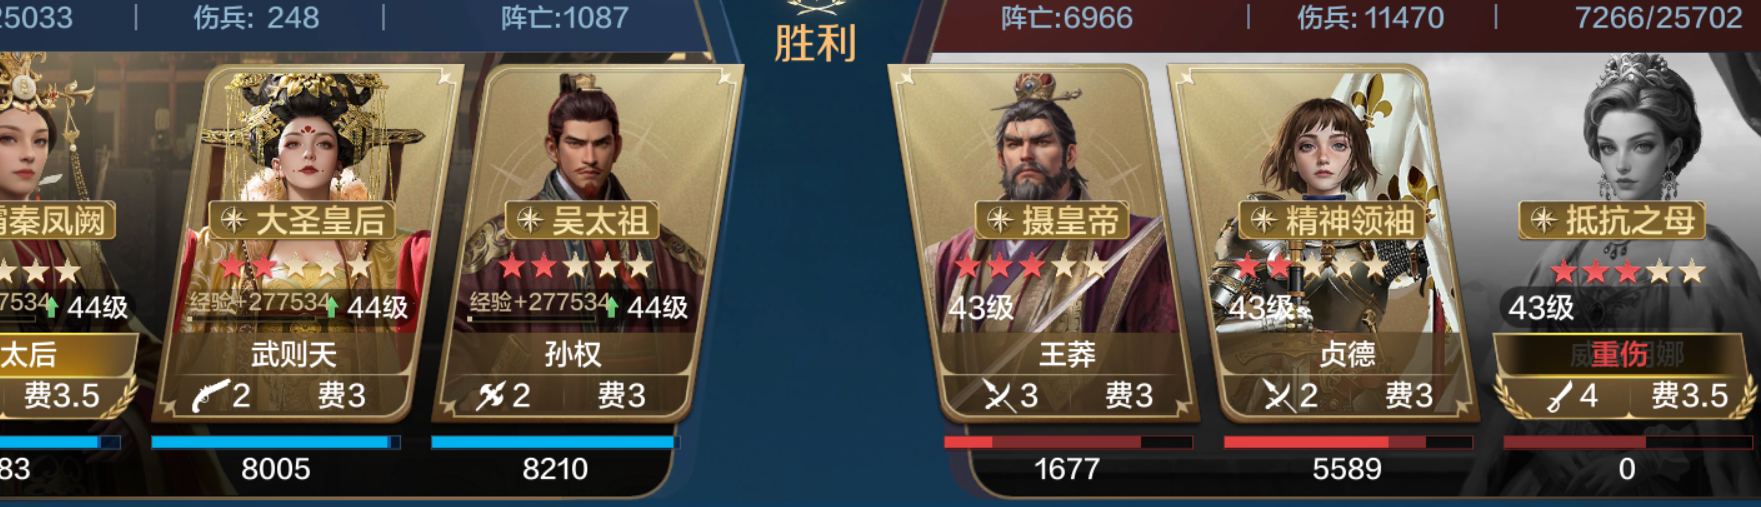Open the 孙权 hero portrait card
This screenshot has width=1761, height=507.
[587, 240]
